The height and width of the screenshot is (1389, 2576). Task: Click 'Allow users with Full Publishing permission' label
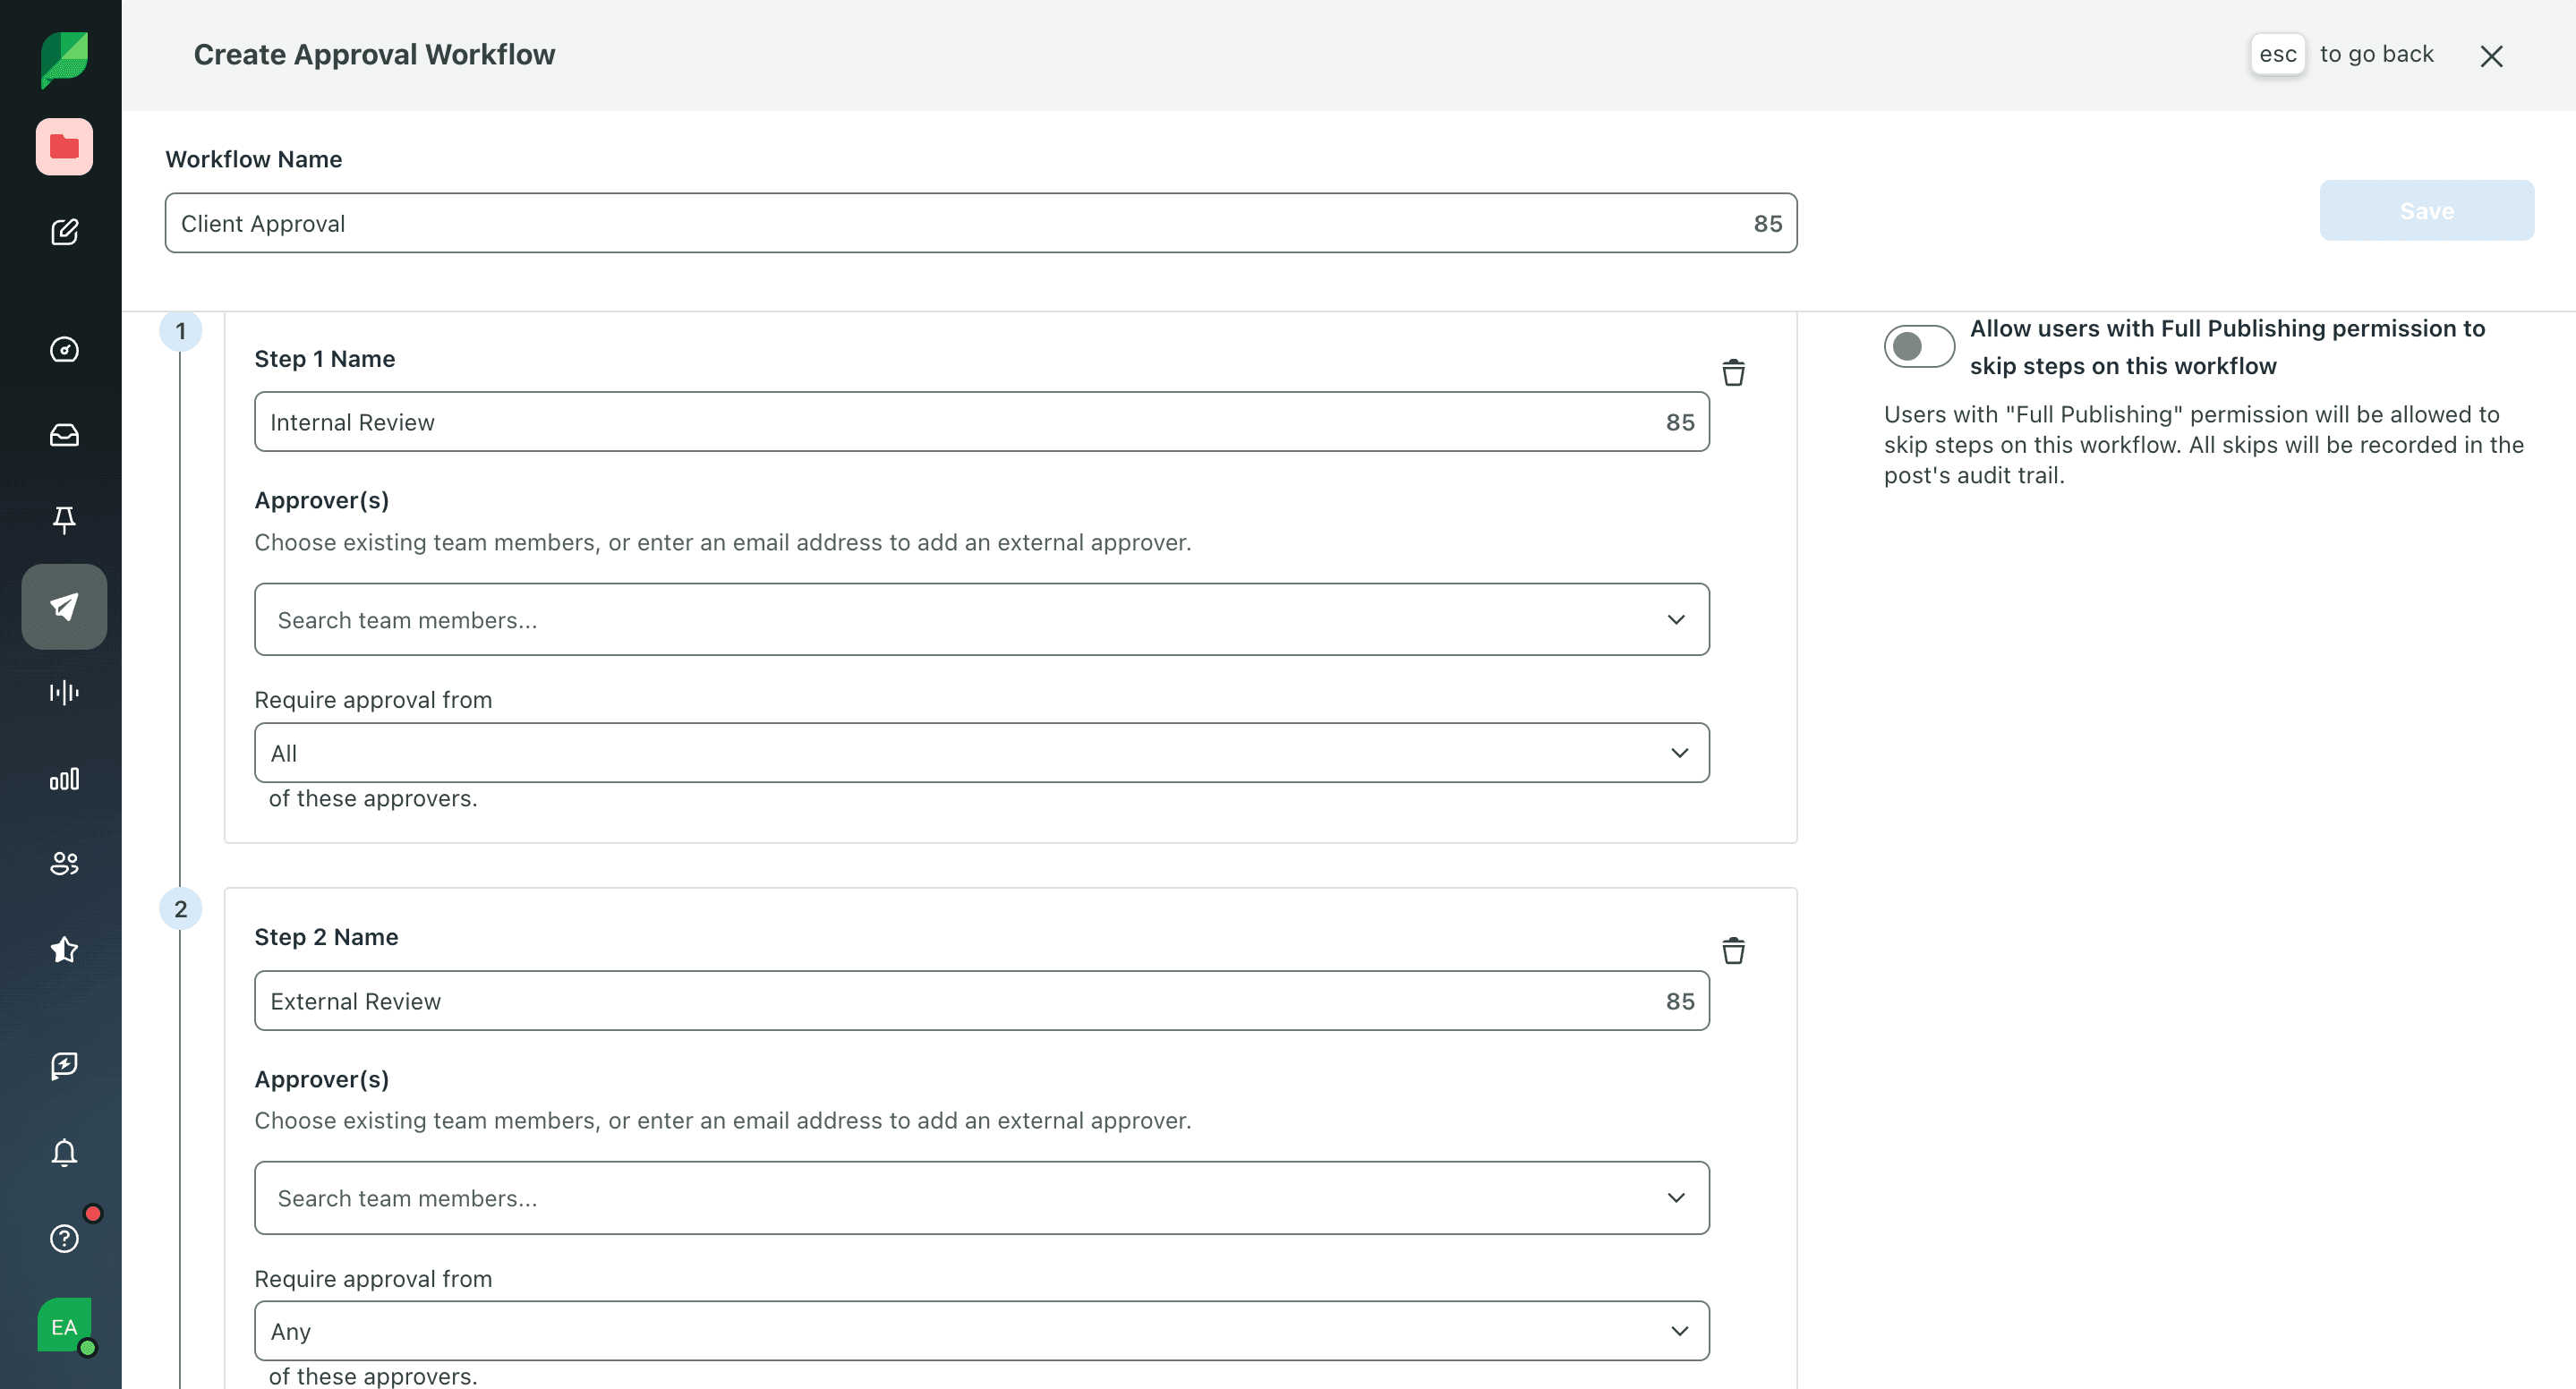click(x=2227, y=347)
